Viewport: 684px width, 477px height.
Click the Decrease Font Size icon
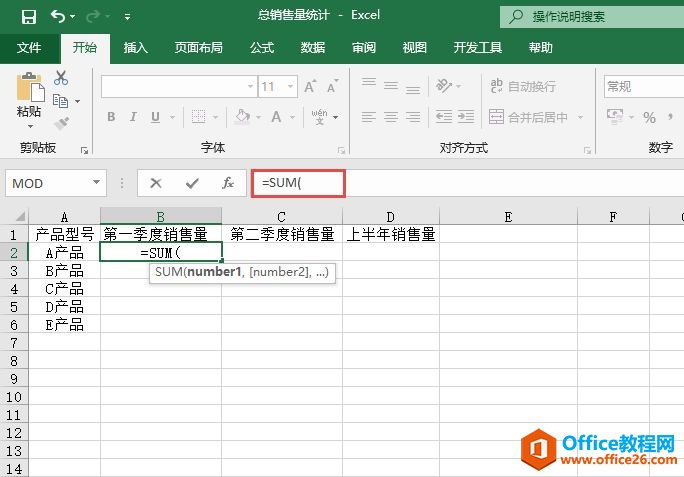click(x=332, y=86)
